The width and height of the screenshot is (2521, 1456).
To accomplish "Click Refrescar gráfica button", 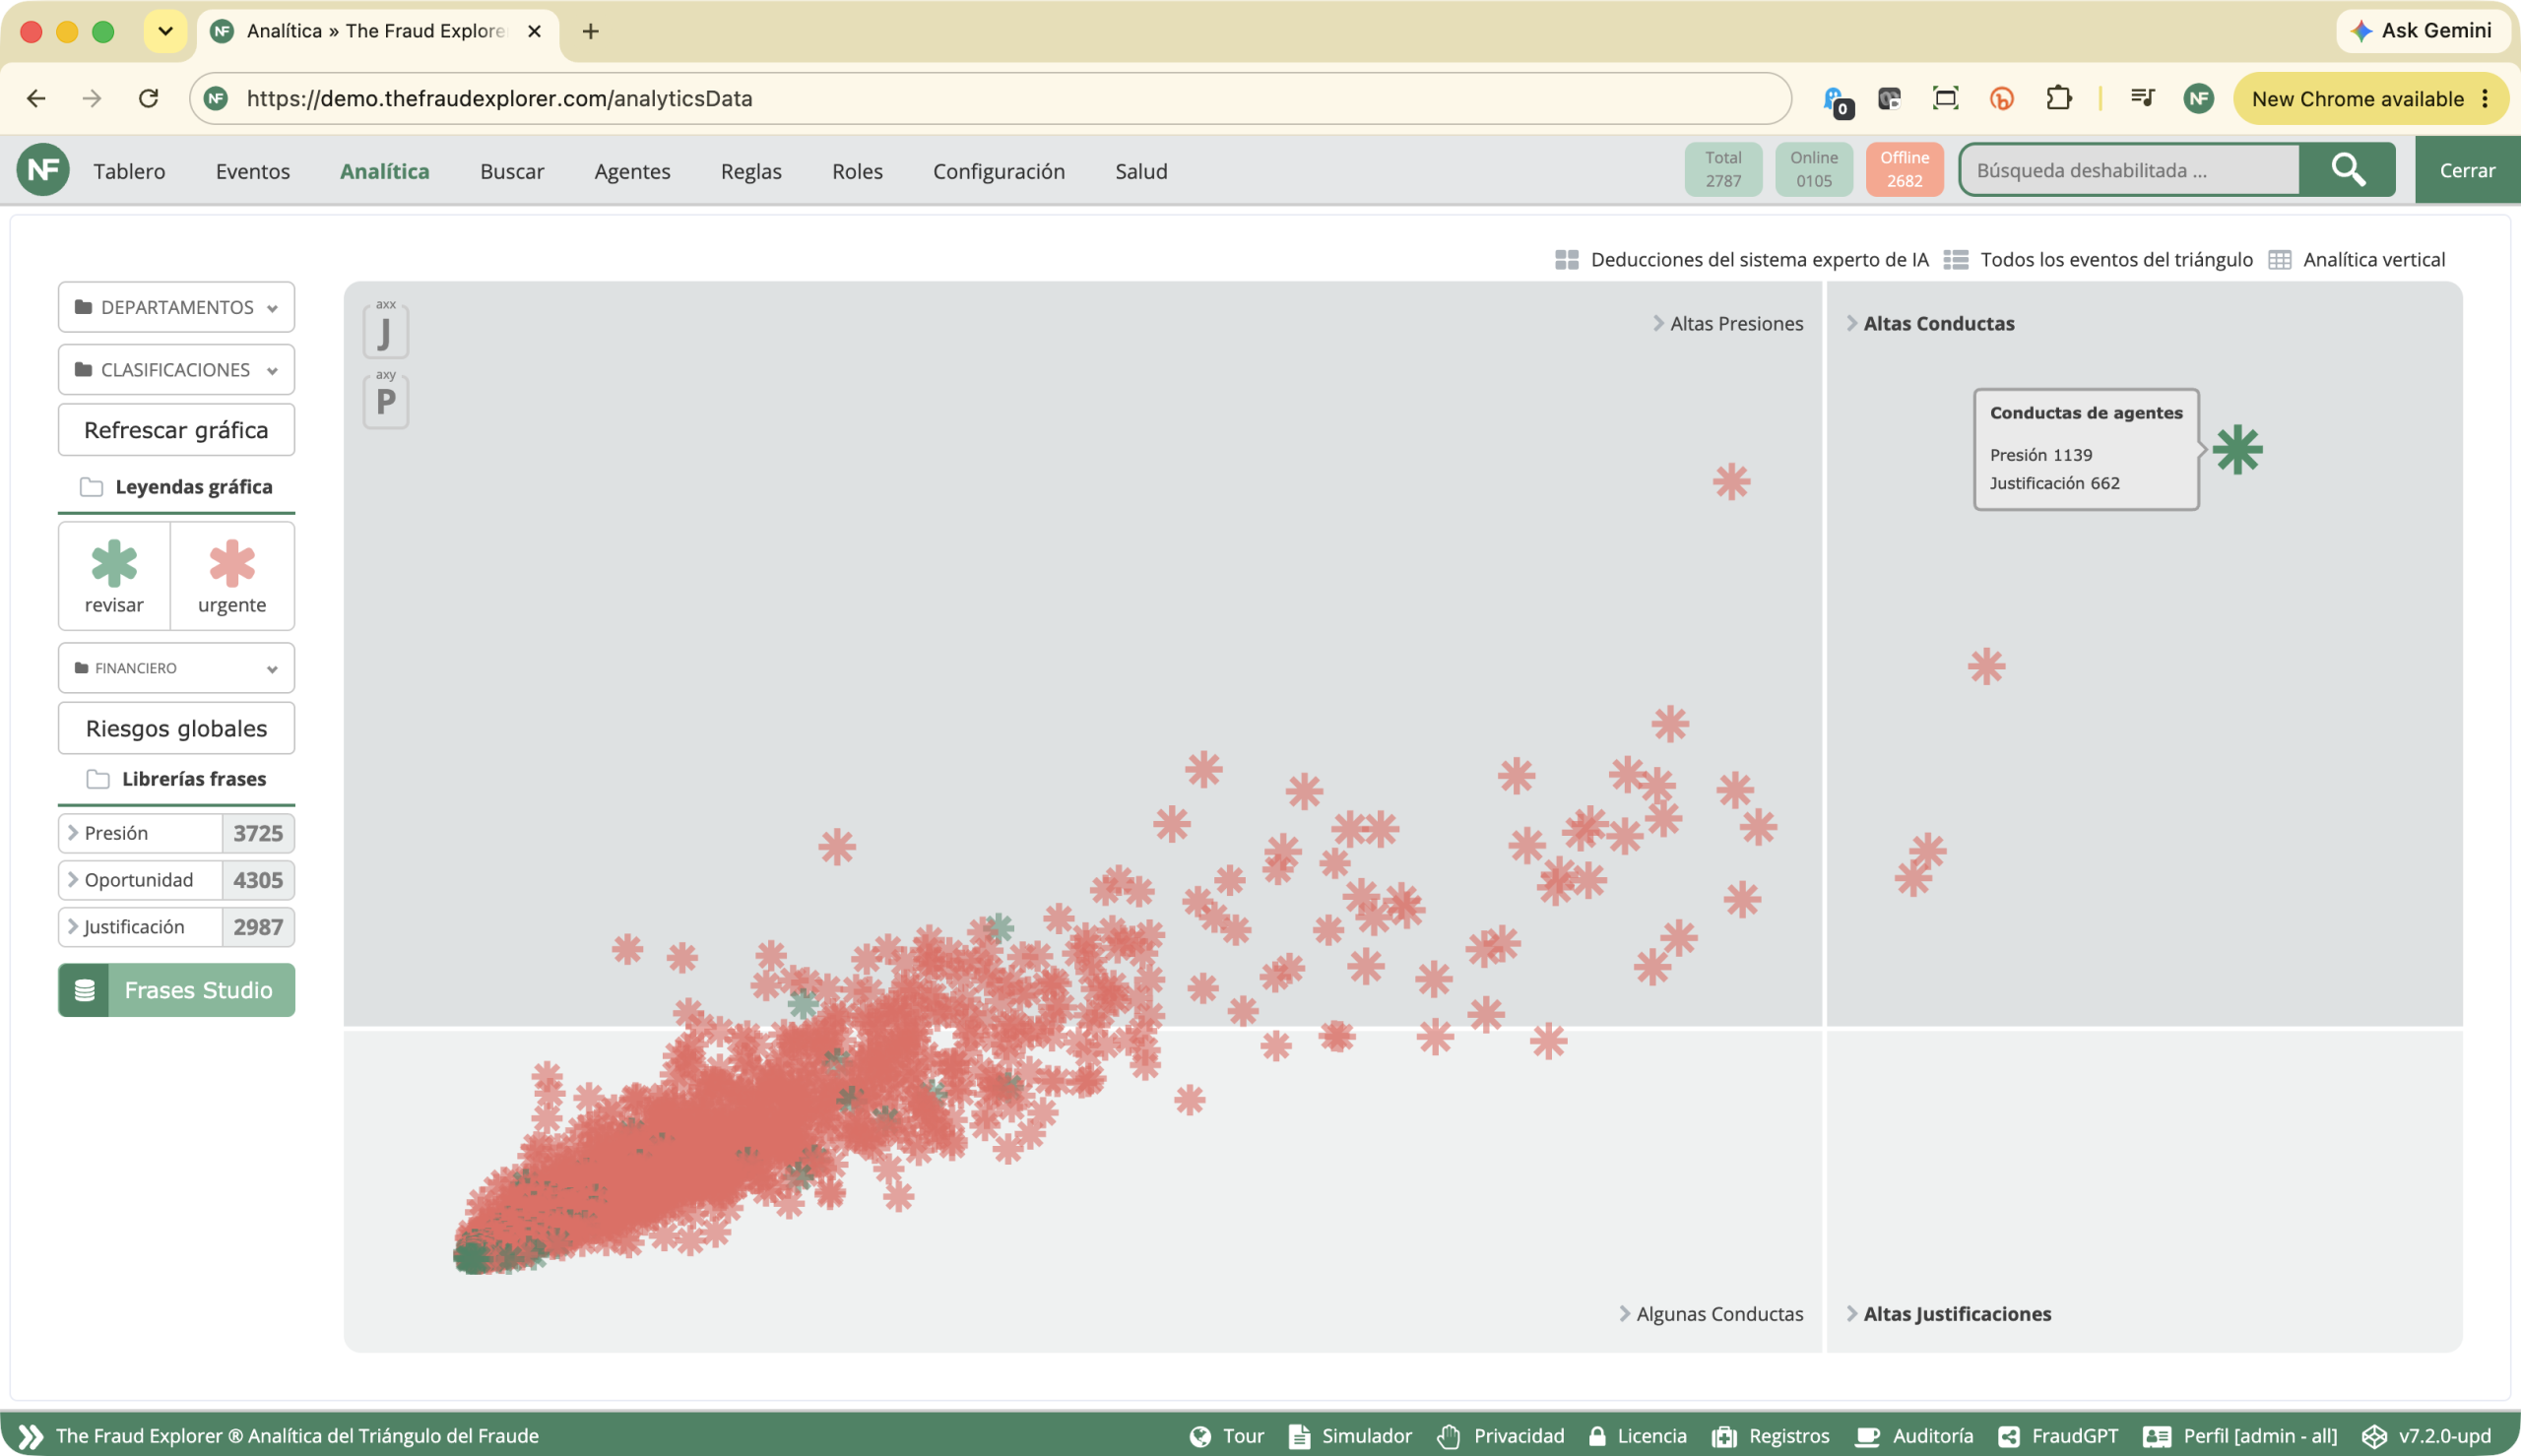I will 176,430.
